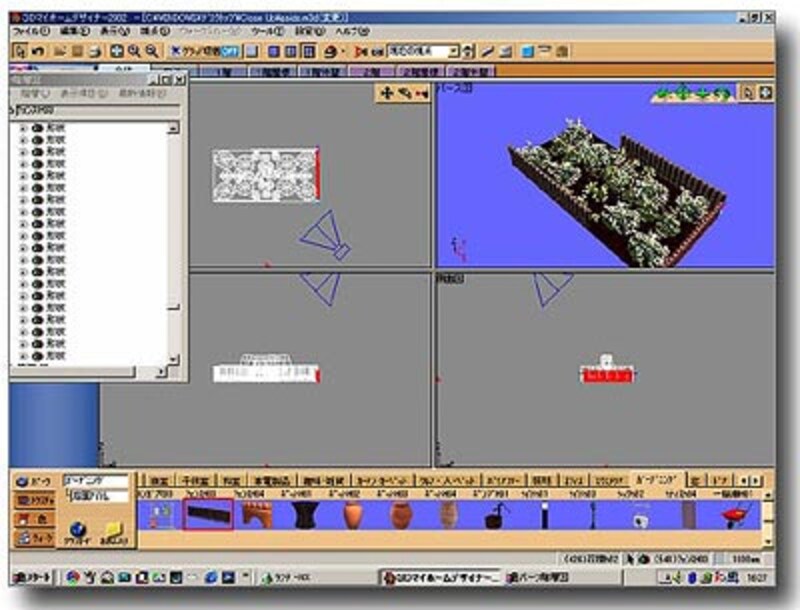Click the blue camera symbol in the plan view
800x610 pixels.
(326, 236)
